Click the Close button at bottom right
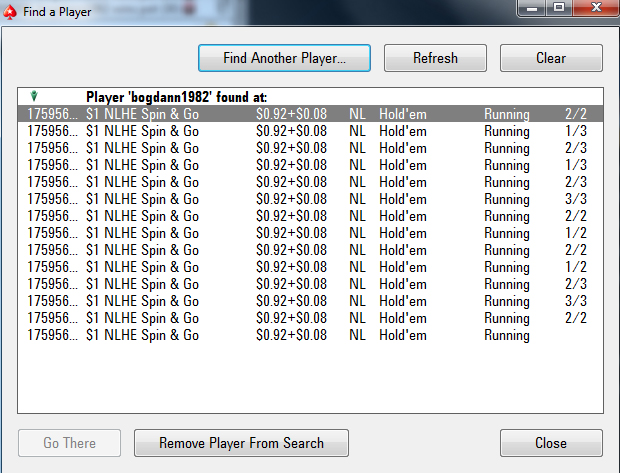This screenshot has width=620, height=473. [551, 443]
